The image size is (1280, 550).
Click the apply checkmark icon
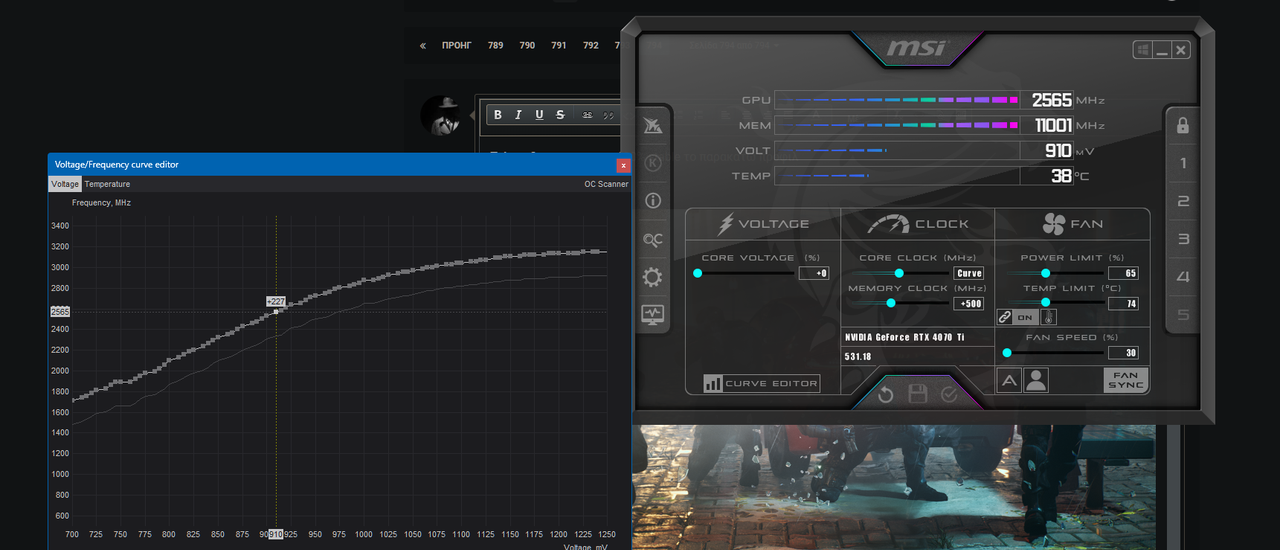point(949,395)
